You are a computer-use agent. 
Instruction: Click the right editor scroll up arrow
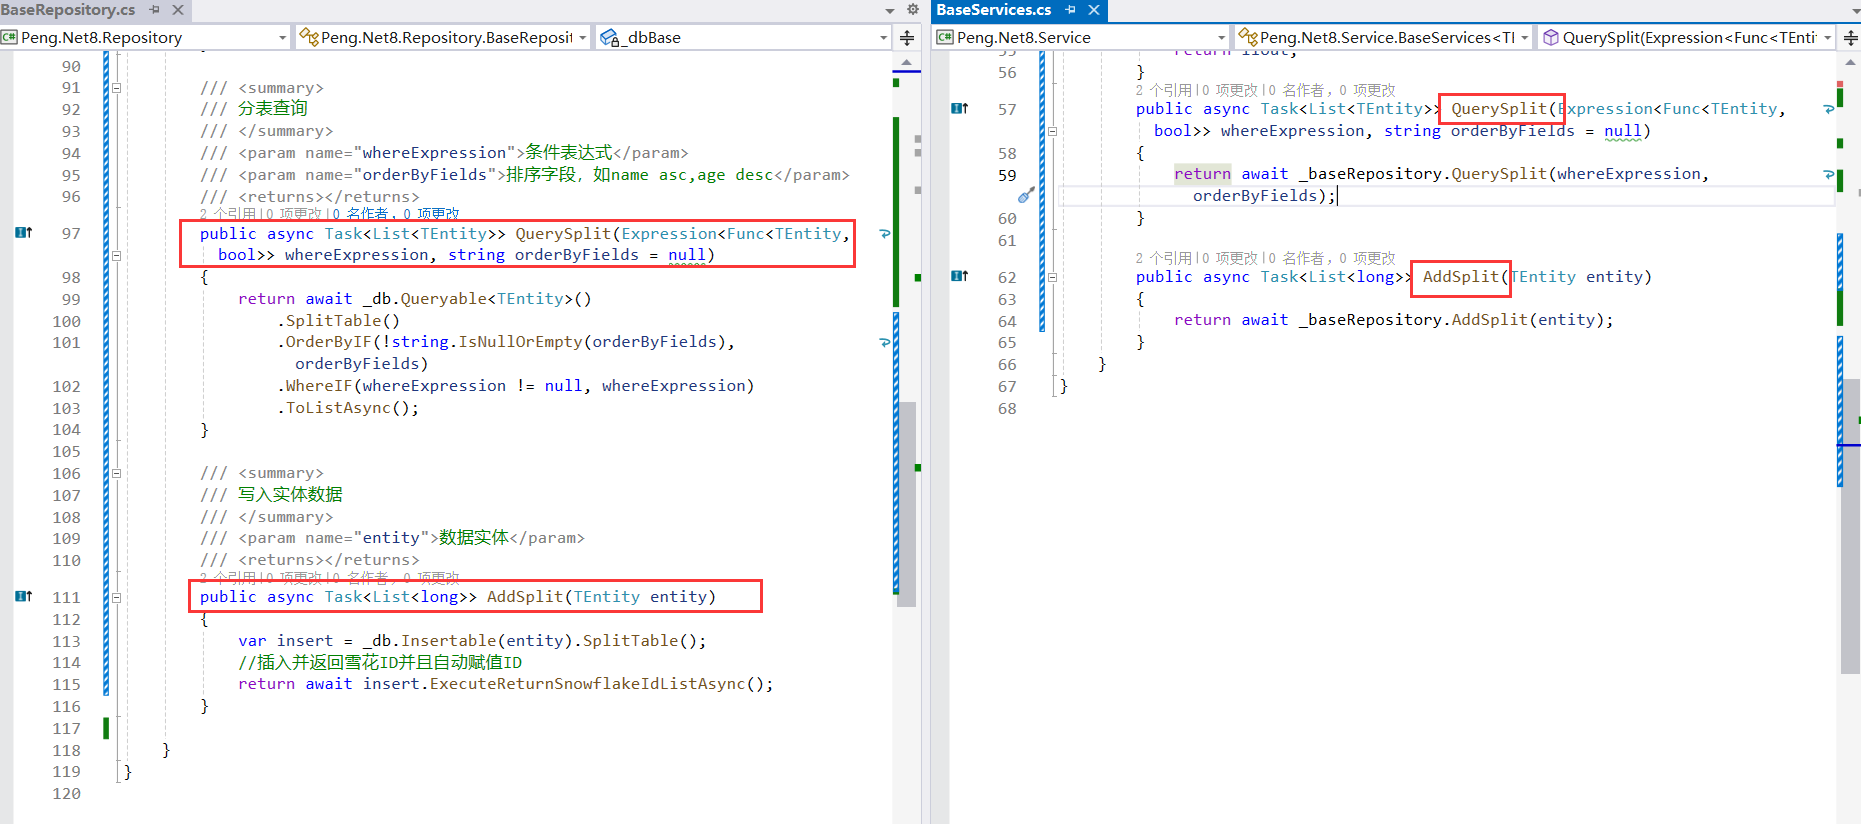[1850, 62]
